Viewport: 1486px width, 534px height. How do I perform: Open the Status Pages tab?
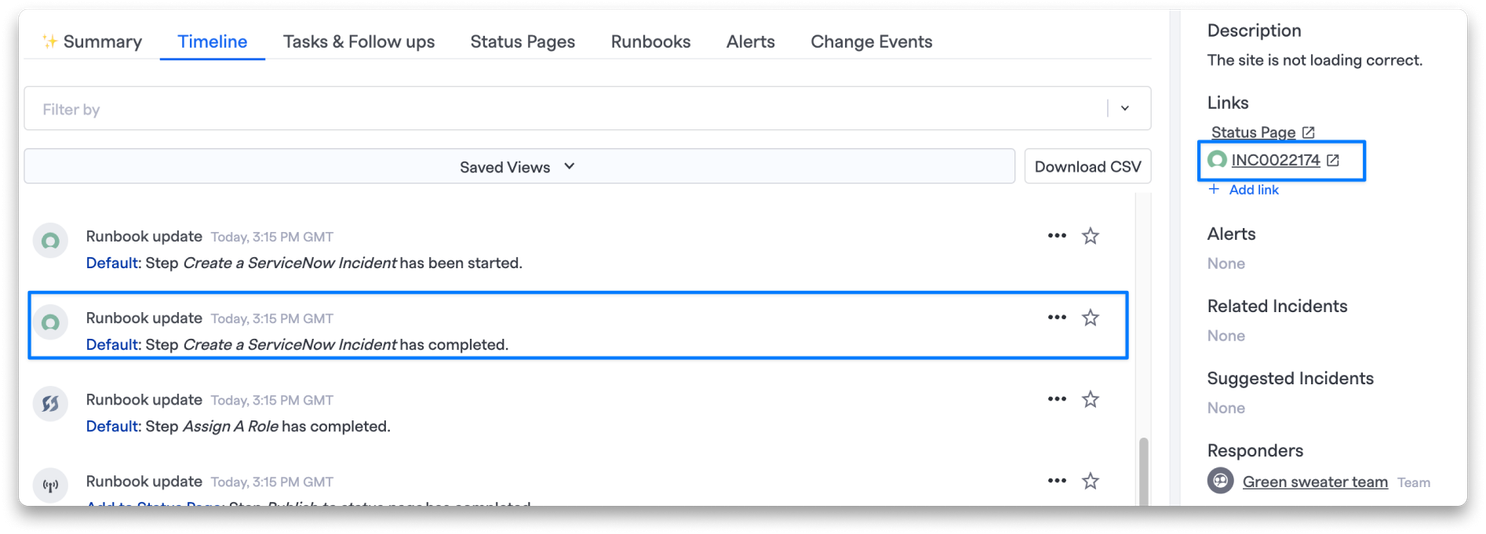(522, 42)
